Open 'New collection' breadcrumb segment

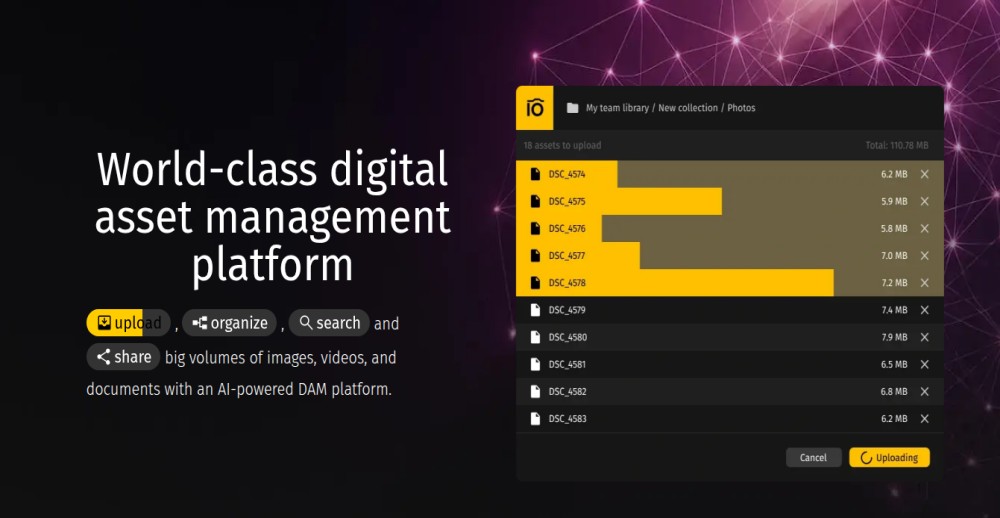click(x=687, y=108)
